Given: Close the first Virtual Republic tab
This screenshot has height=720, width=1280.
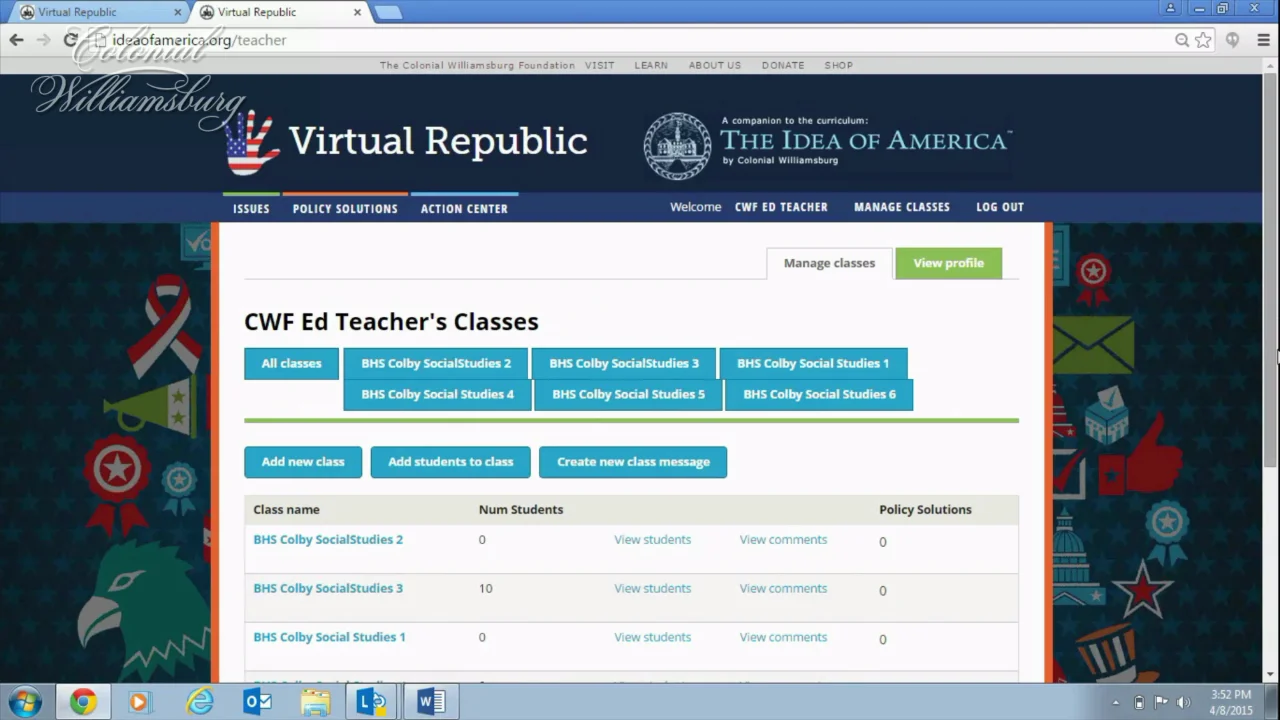Looking at the screenshot, I should 178,12.
